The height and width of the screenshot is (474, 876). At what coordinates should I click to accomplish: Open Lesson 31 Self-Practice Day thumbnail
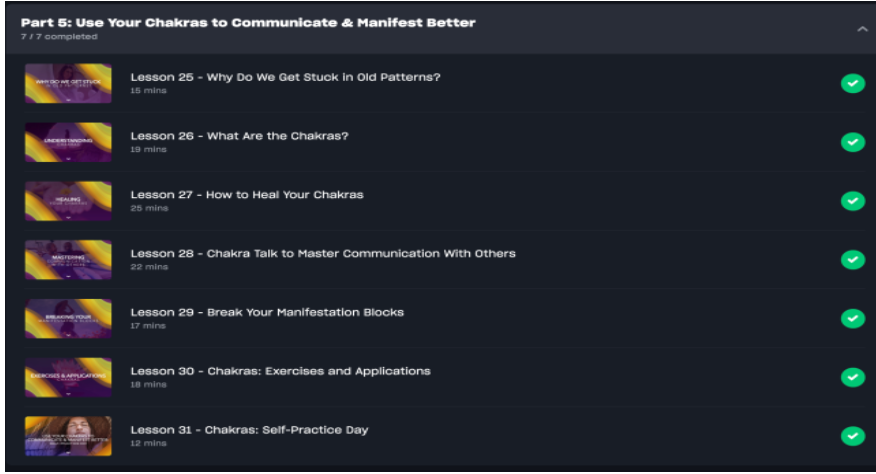(x=68, y=436)
